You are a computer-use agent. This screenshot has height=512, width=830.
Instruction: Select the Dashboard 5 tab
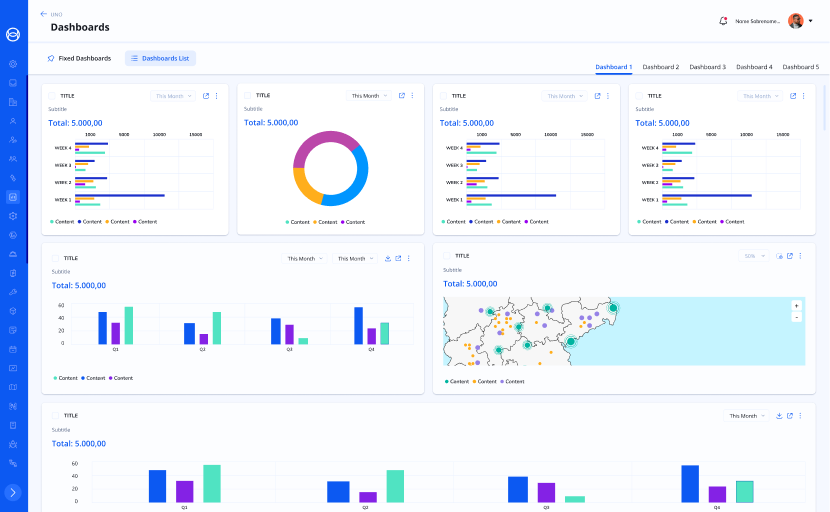point(800,67)
